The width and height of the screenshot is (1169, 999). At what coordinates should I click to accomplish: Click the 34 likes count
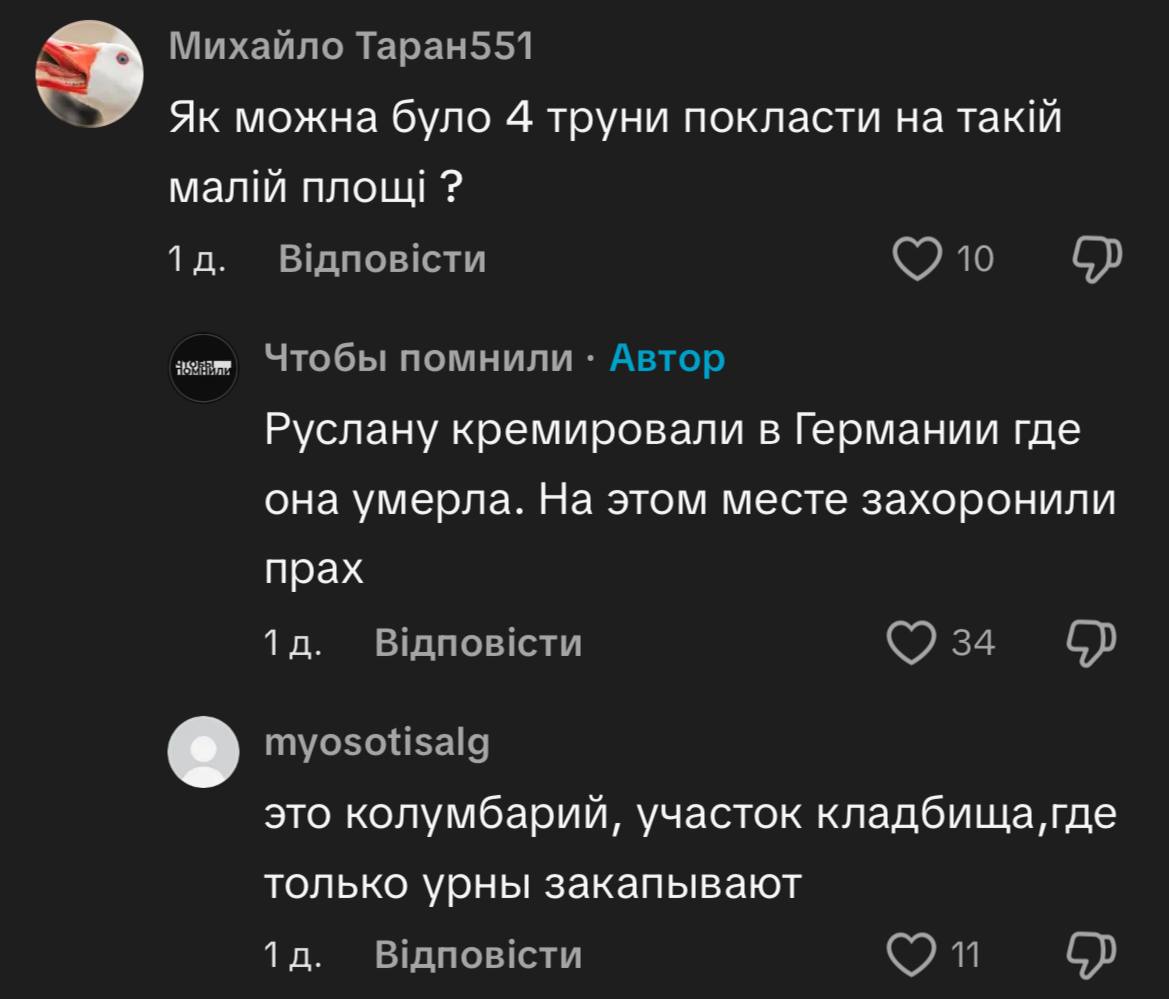click(973, 642)
